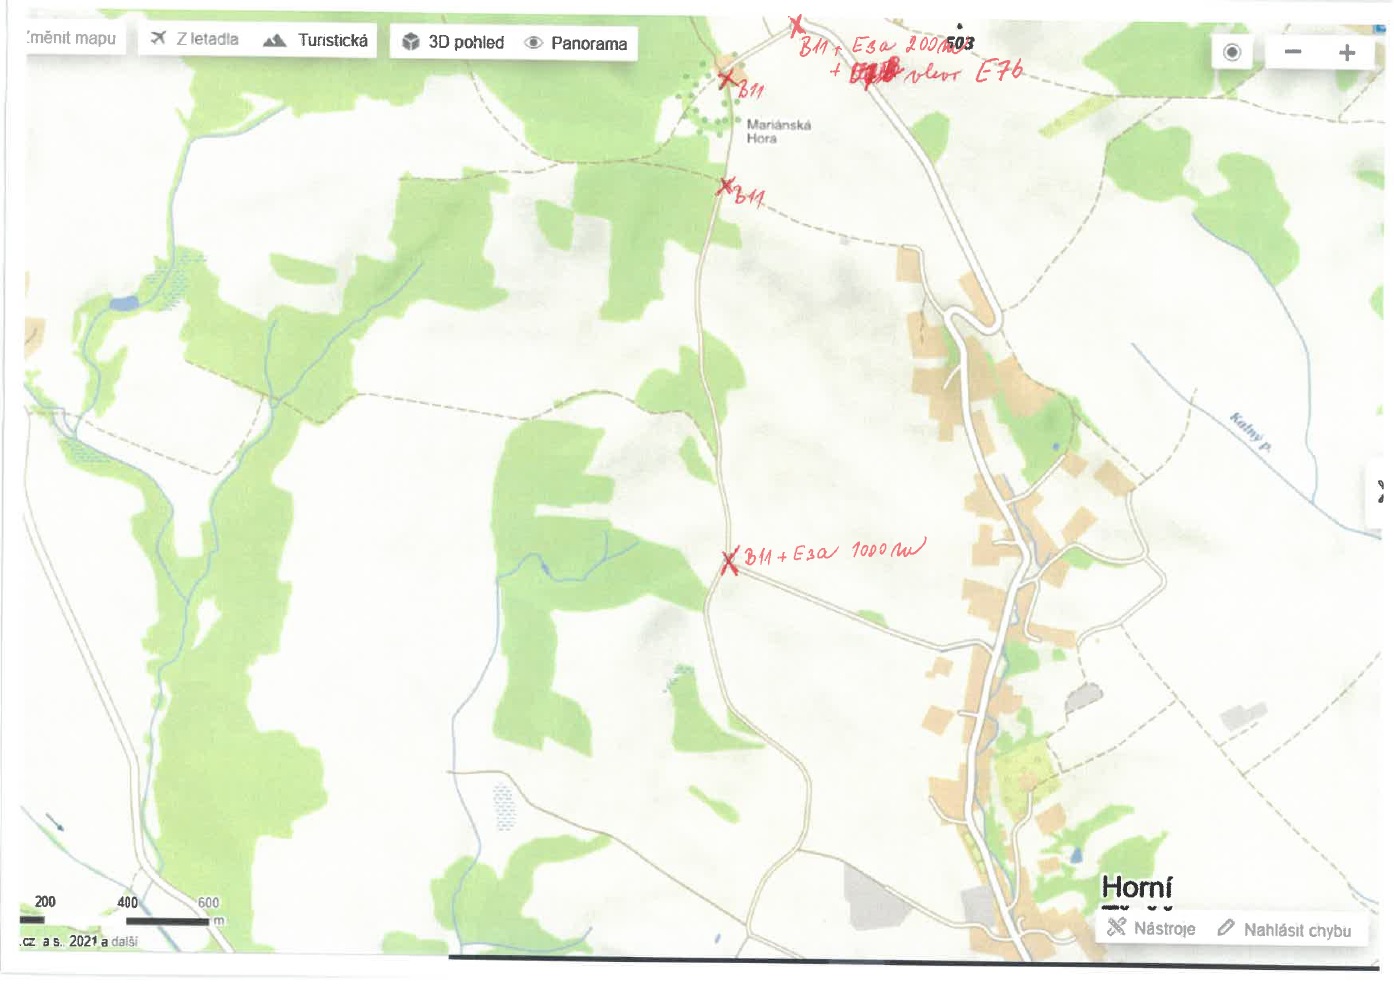The height and width of the screenshot is (987, 1394).
Task: Open the Nástroje tools menu
Action: [x=1152, y=928]
